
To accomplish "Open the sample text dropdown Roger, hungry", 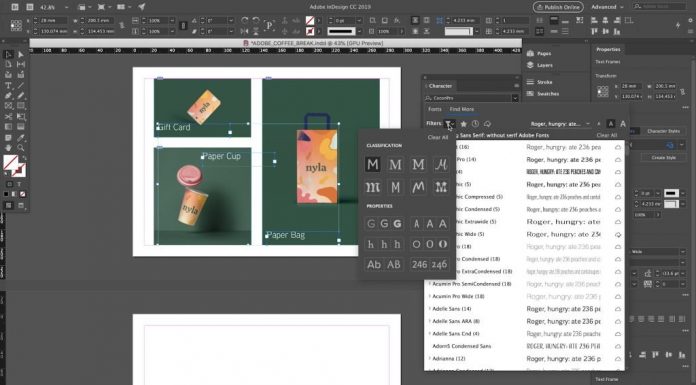I will [x=560, y=124].
